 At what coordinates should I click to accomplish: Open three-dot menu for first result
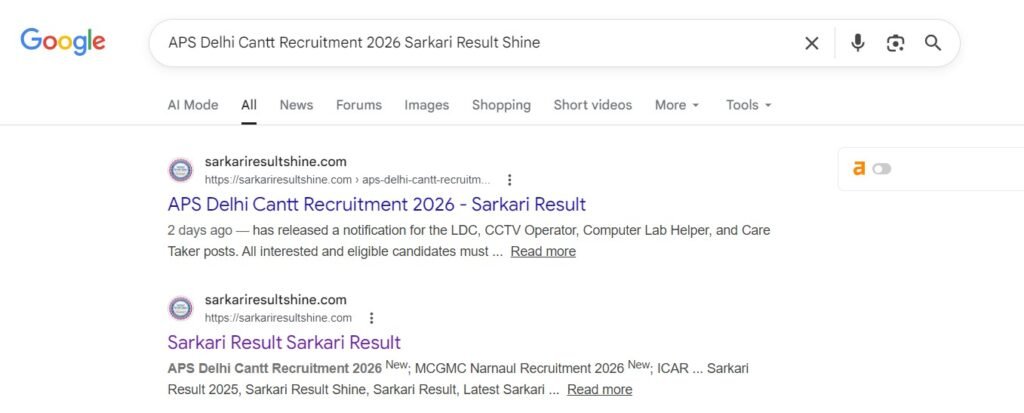pyautogui.click(x=509, y=180)
